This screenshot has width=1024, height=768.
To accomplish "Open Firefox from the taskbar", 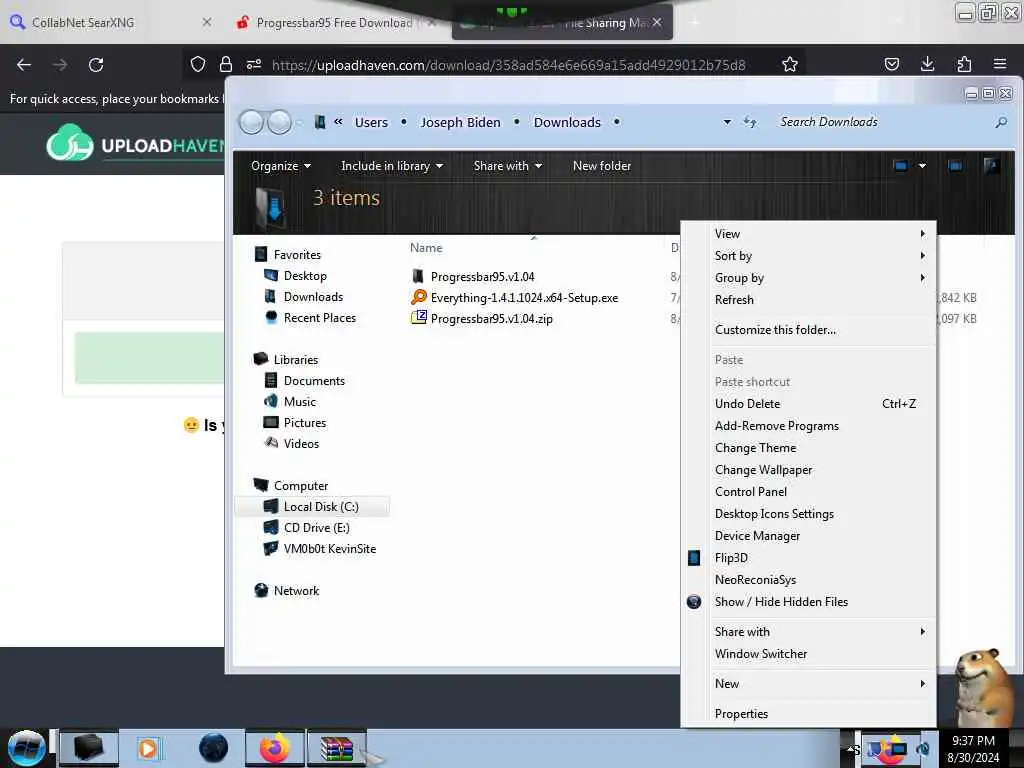I will [x=275, y=748].
